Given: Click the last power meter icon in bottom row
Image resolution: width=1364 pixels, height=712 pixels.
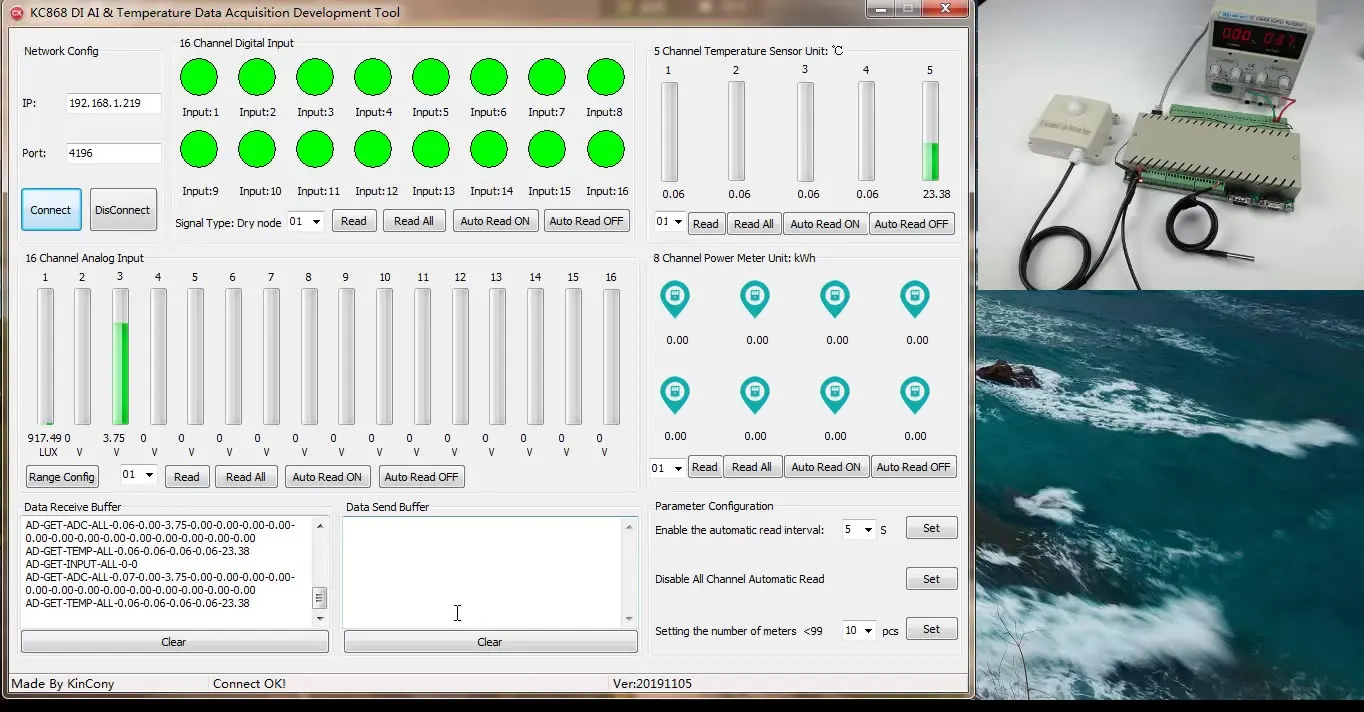Looking at the screenshot, I should 915,395.
